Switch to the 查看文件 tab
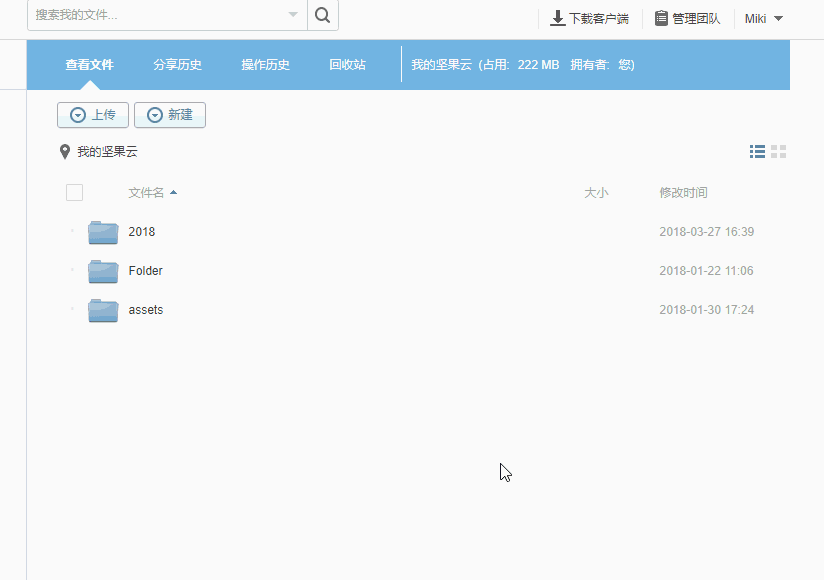This screenshot has width=824, height=580. pos(89,65)
